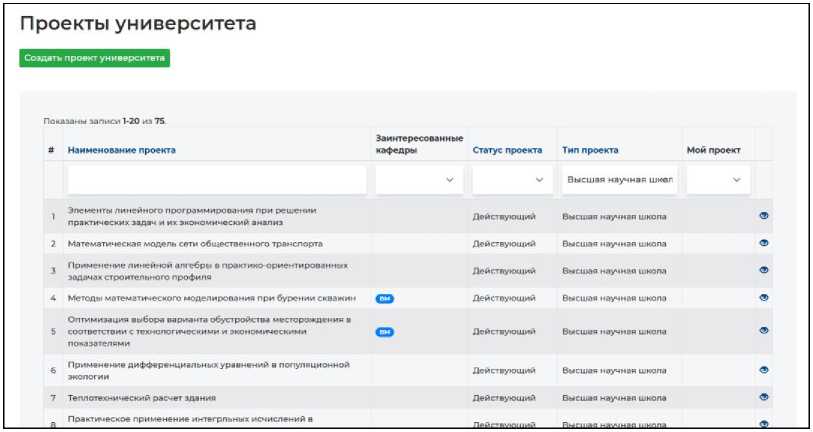Click Действующий status in Теплотехнический расчет row
Image resolution: width=813 pixels, height=432 pixels.
[504, 398]
